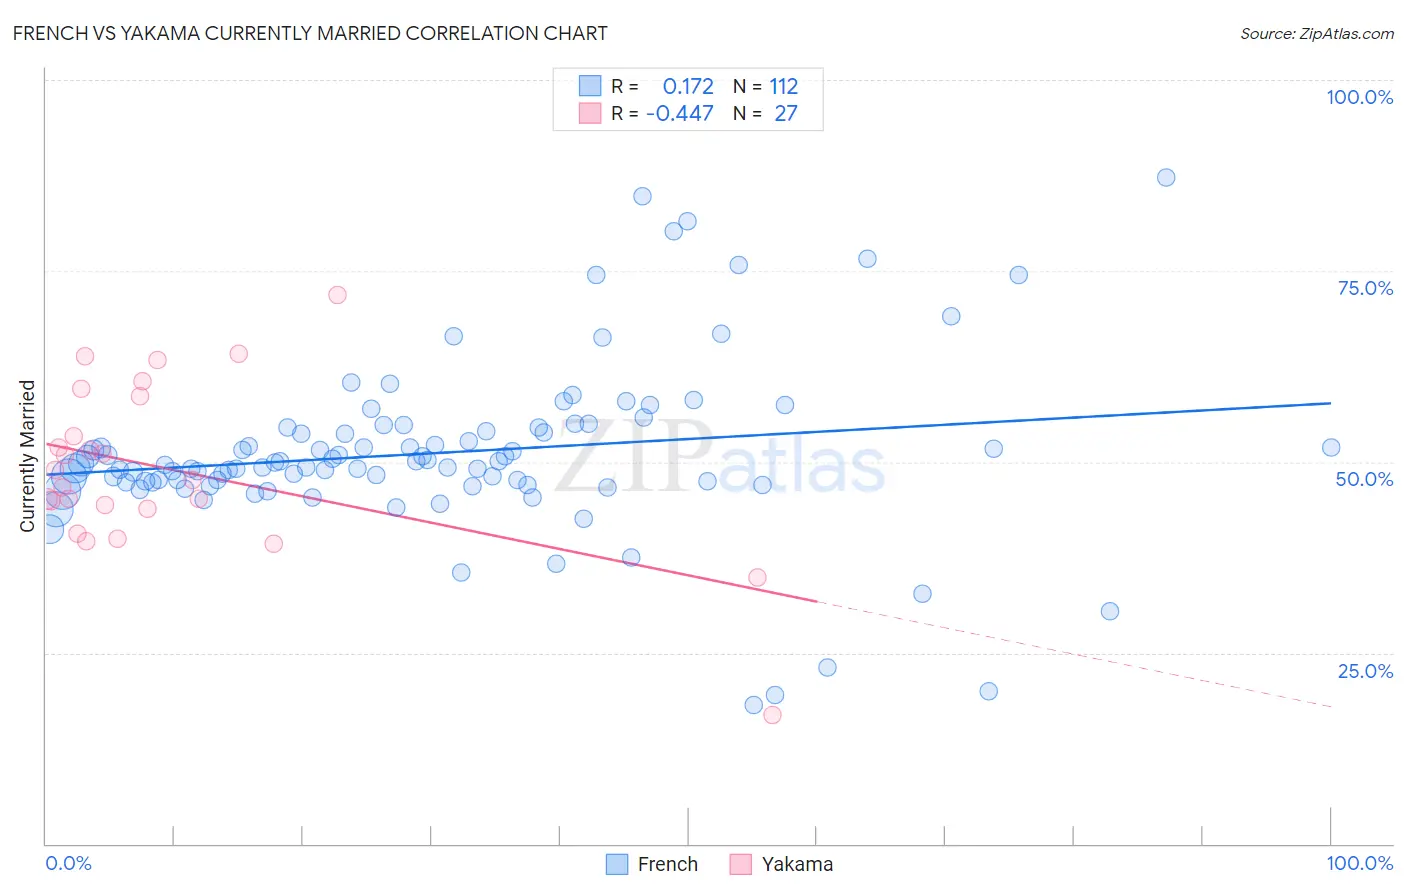The image size is (1406, 892).
Task: Click the blue point at far right edge
Action: point(1331,448)
